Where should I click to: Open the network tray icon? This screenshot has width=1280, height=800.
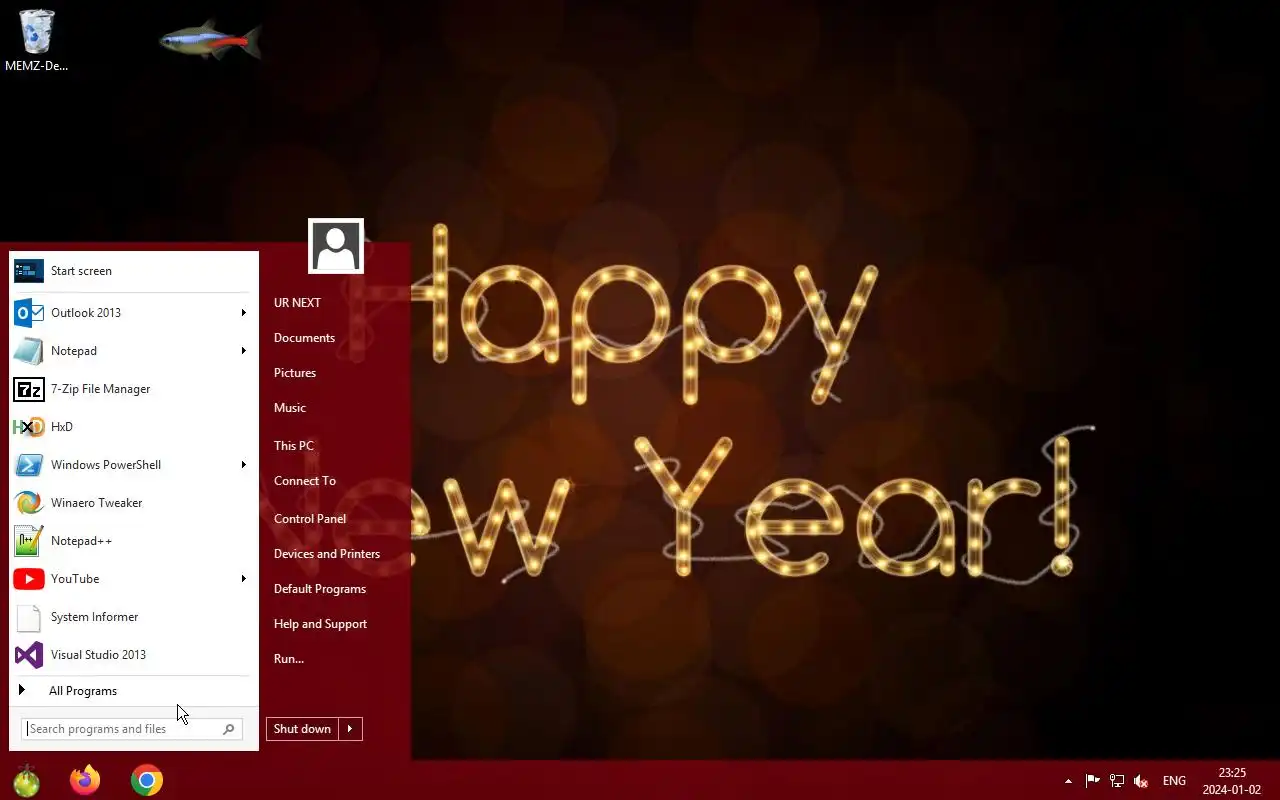[1117, 781]
